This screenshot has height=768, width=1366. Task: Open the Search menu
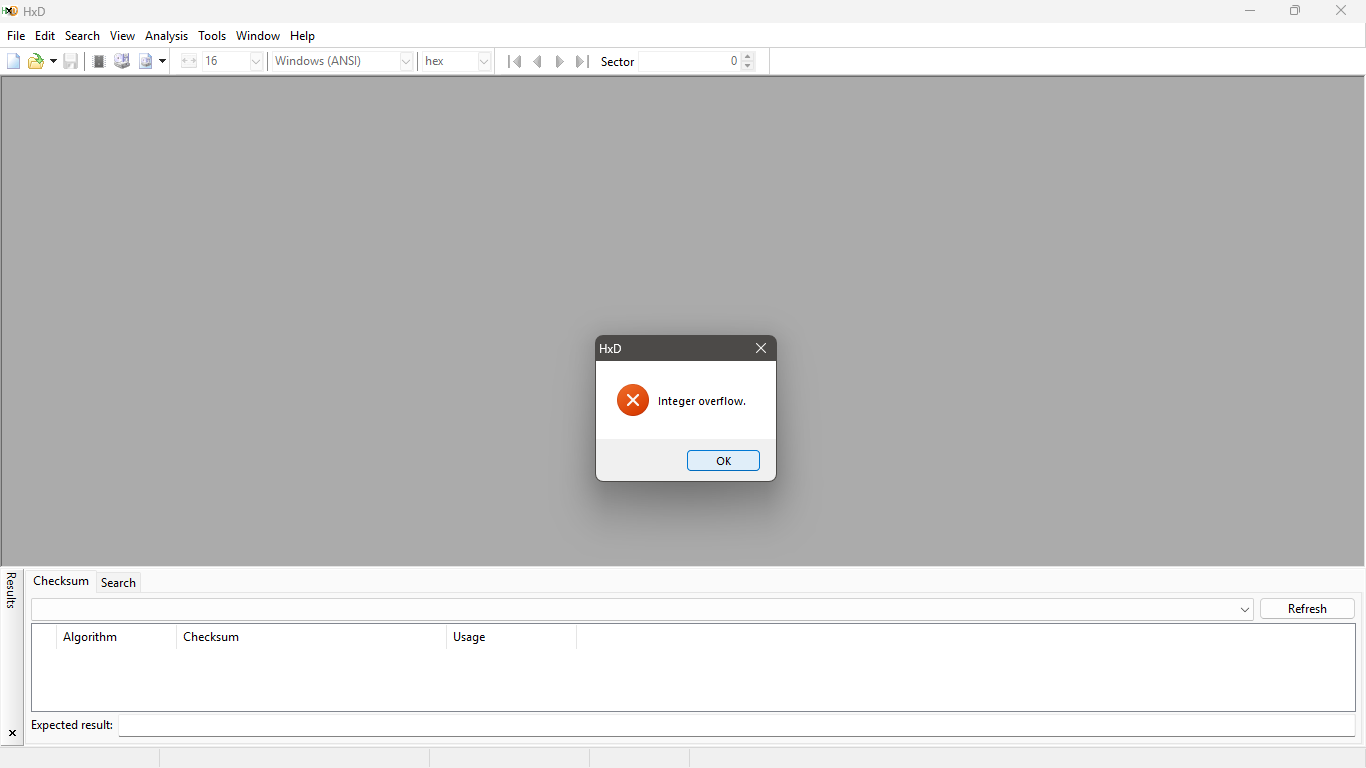(82, 35)
